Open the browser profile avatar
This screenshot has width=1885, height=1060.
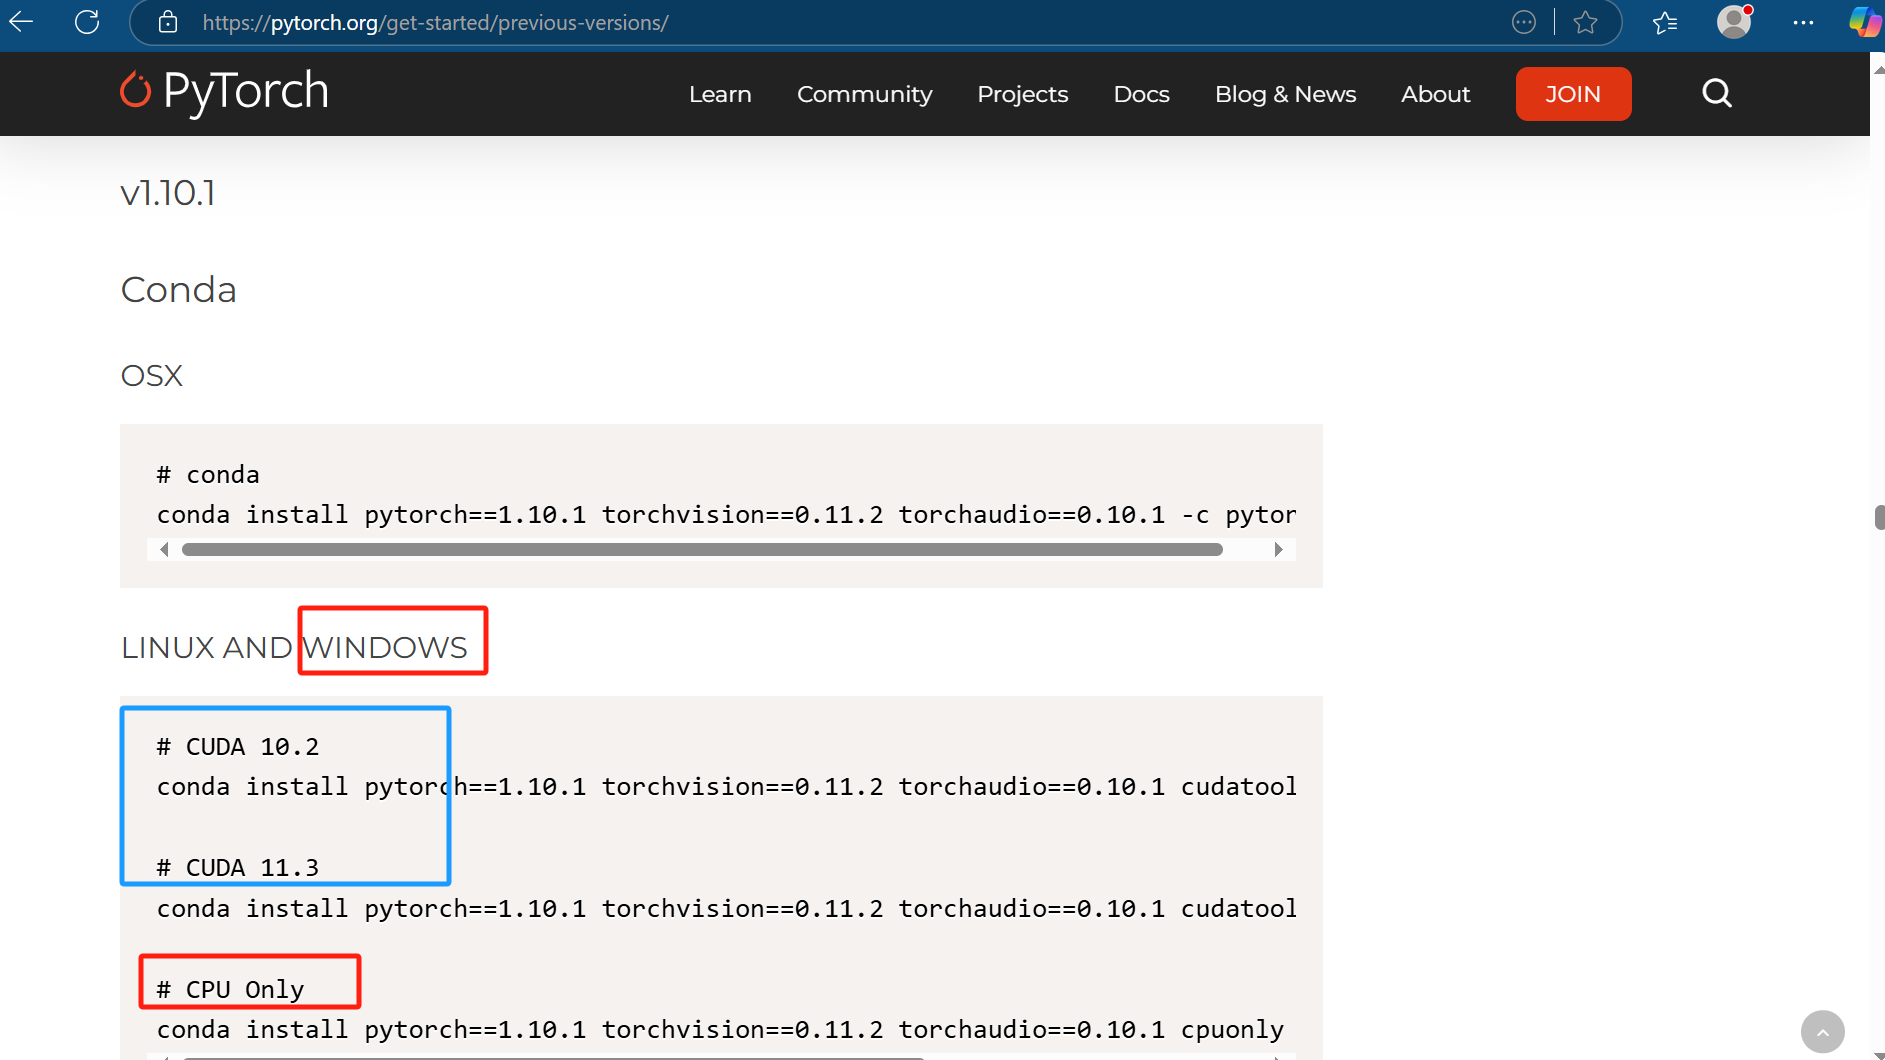[x=1734, y=21]
